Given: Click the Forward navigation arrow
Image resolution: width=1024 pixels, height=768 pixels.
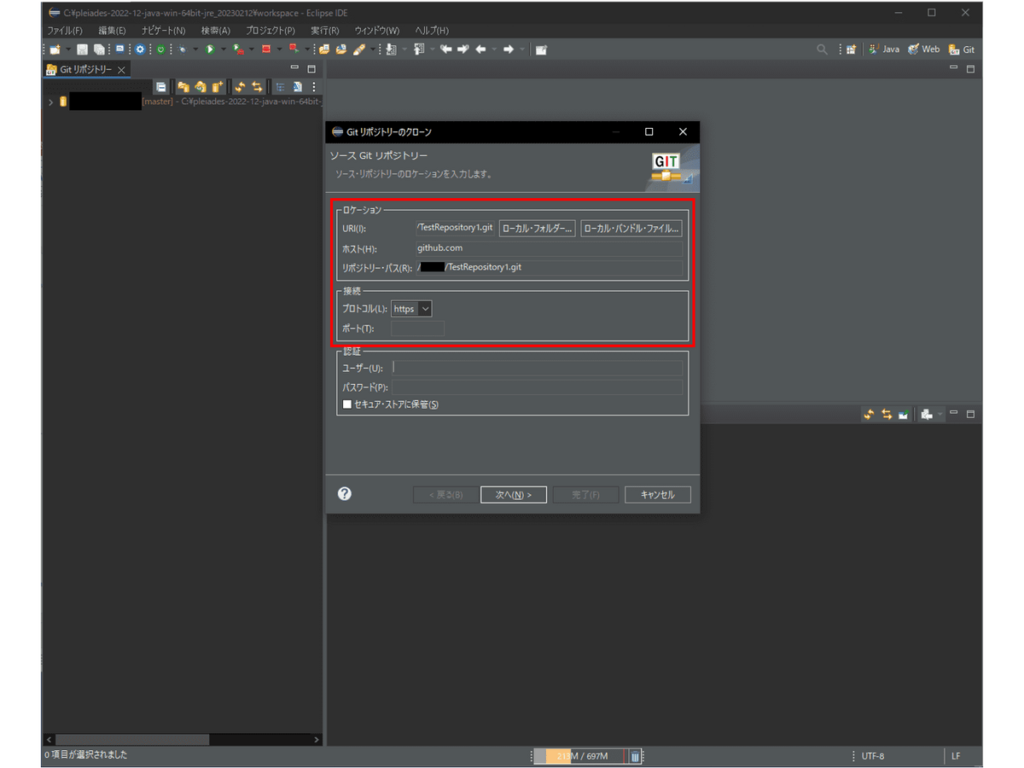Looking at the screenshot, I should pyautogui.click(x=508, y=50).
